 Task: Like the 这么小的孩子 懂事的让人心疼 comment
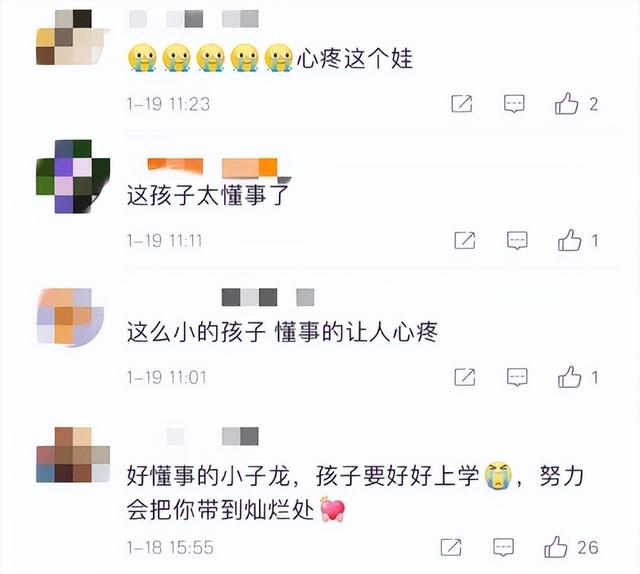[569, 376]
